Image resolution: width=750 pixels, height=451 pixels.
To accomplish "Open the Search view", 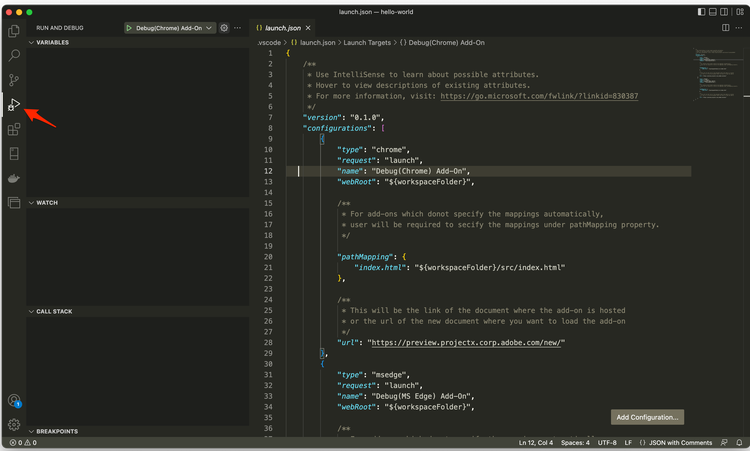I will (x=14, y=55).
